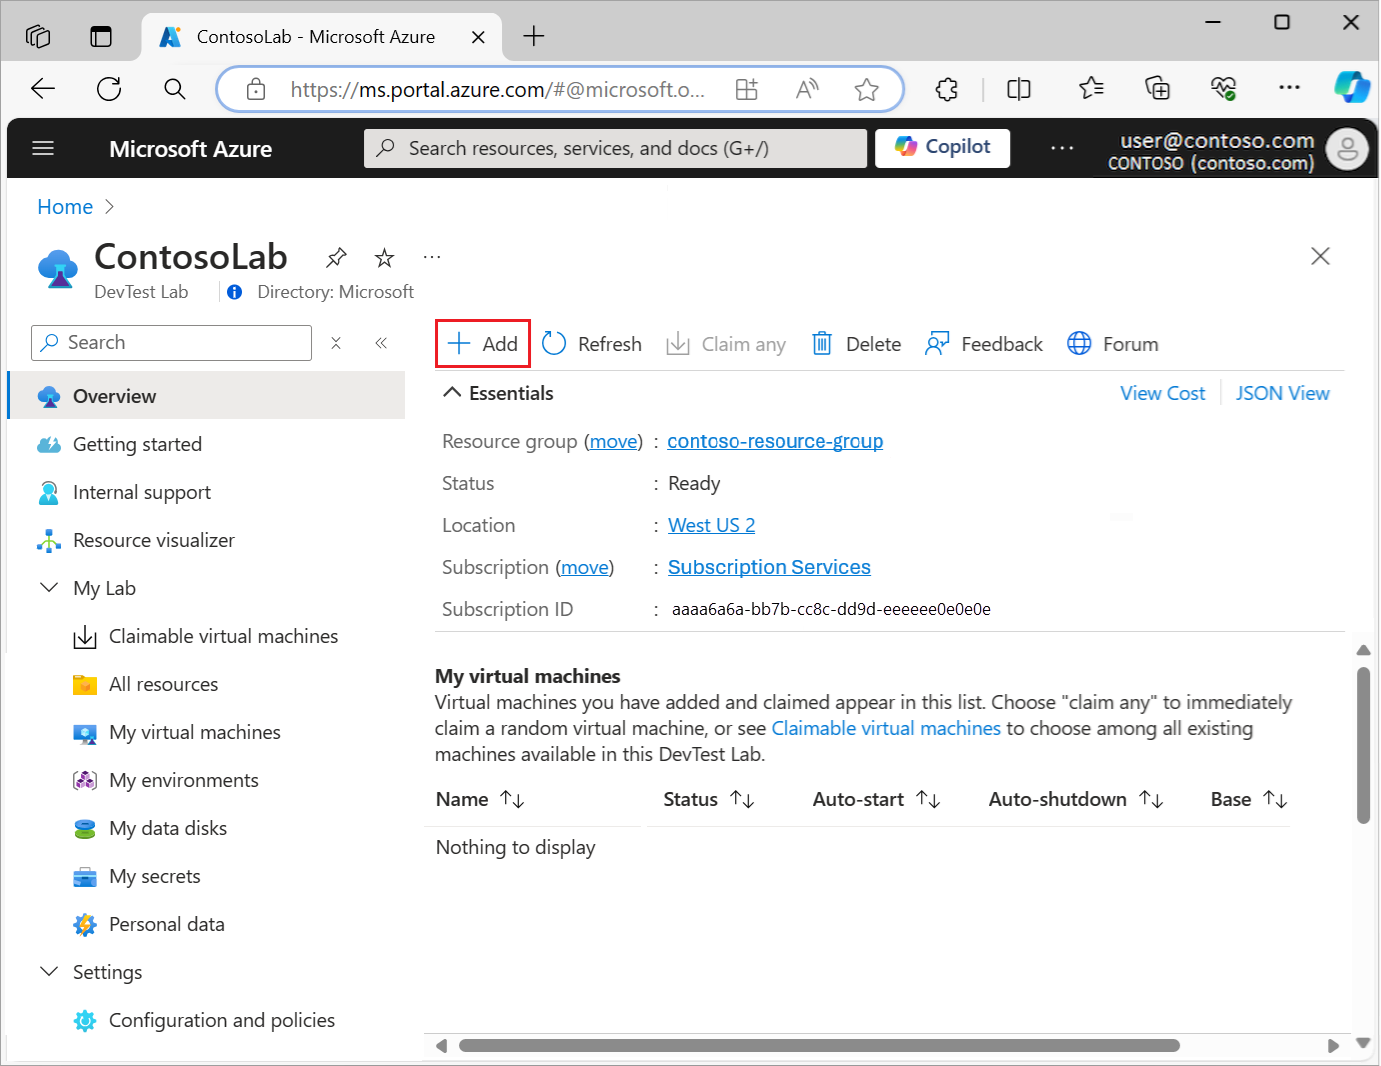Viewport: 1381px width, 1066px height.
Task: Refresh the lab overview
Action: [592, 344]
